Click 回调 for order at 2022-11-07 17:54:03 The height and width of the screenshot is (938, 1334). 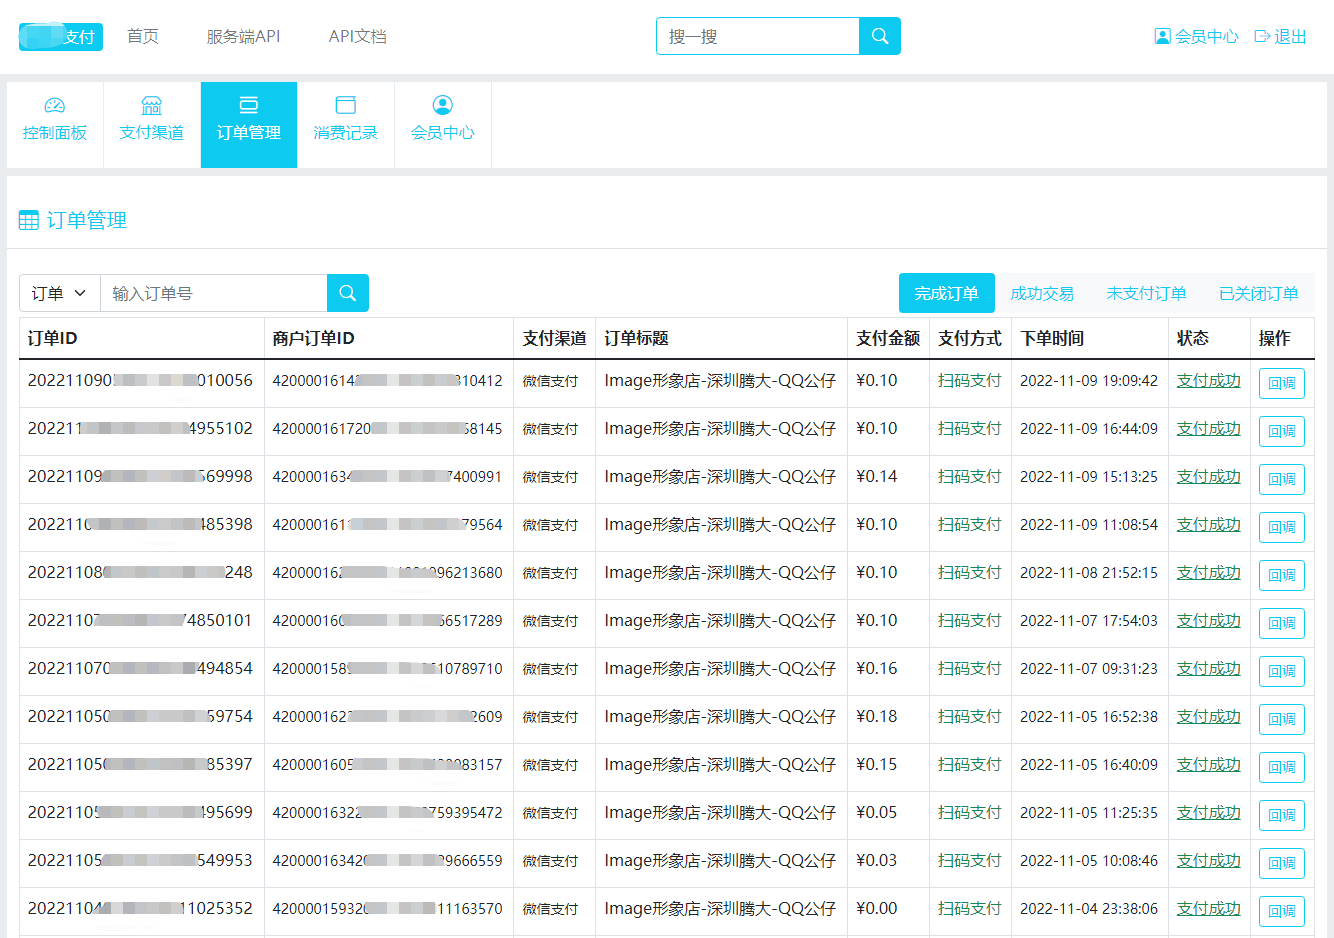pyautogui.click(x=1282, y=623)
